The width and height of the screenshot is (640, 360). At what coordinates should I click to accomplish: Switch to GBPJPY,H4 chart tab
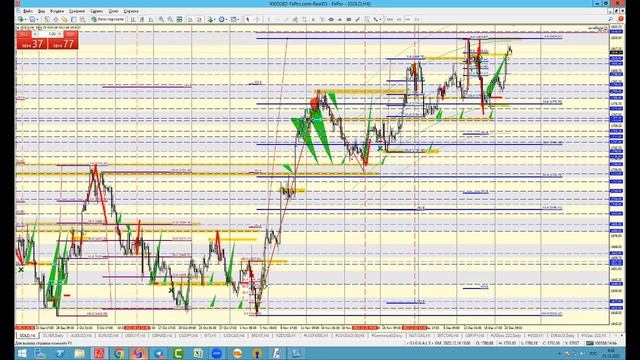pyautogui.click(x=475, y=336)
